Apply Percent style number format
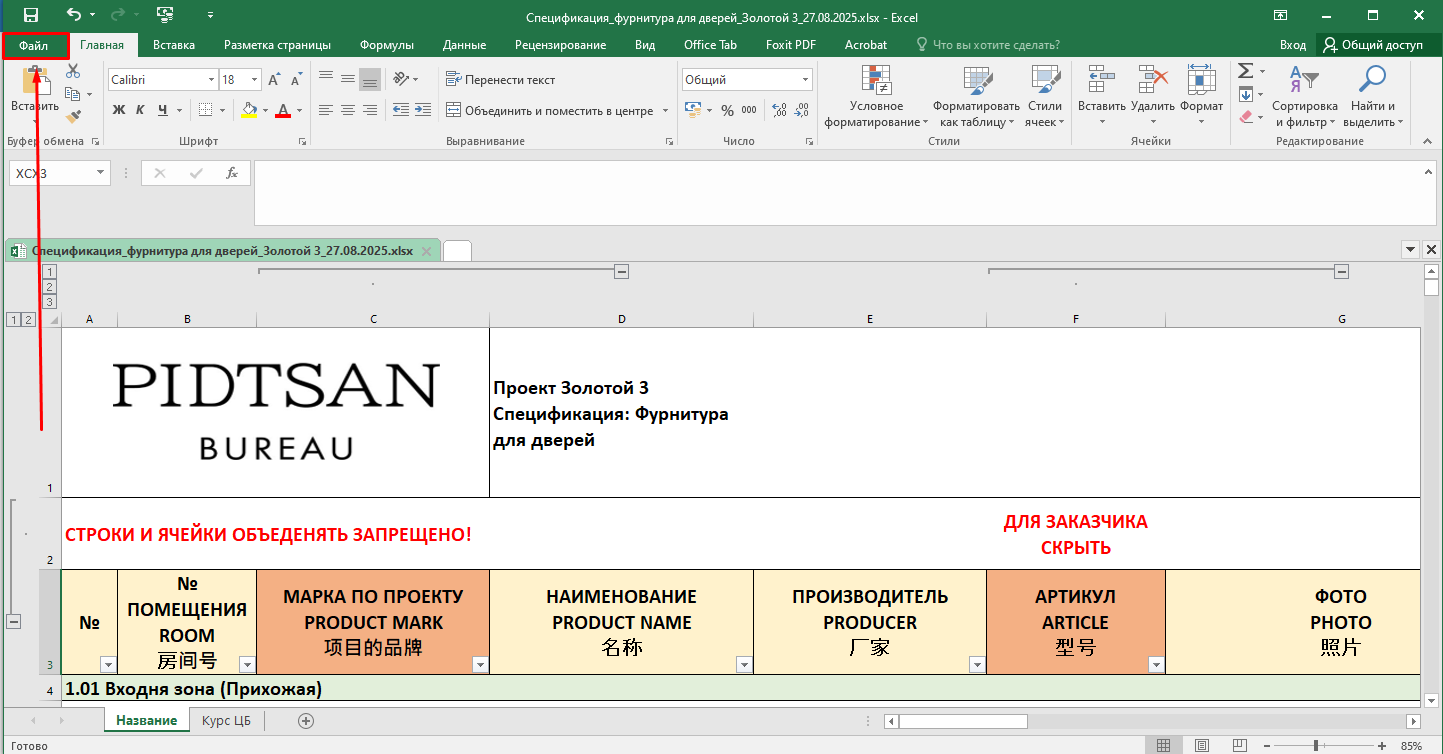This screenshot has width=1443, height=754. coord(727,110)
